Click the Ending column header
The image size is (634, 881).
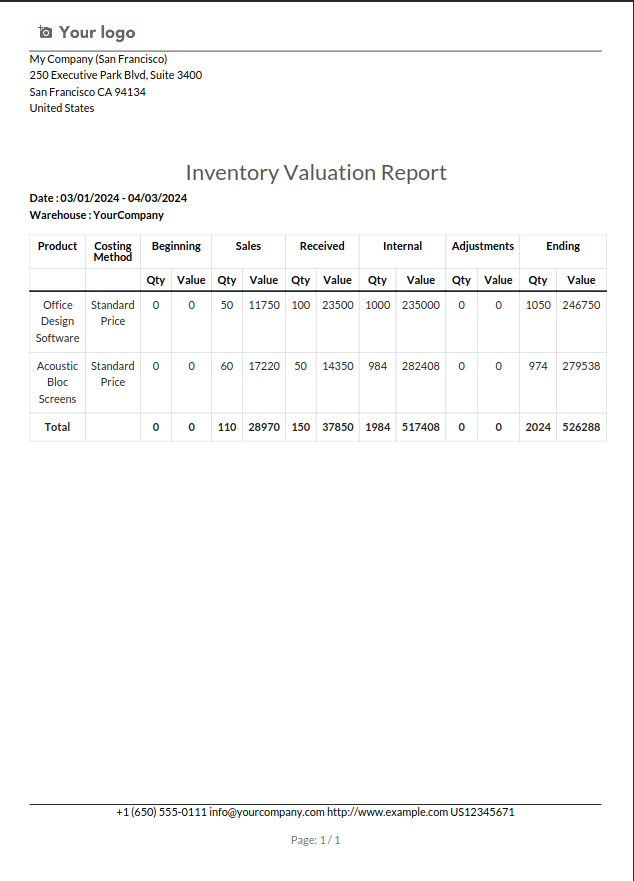pyautogui.click(x=563, y=246)
